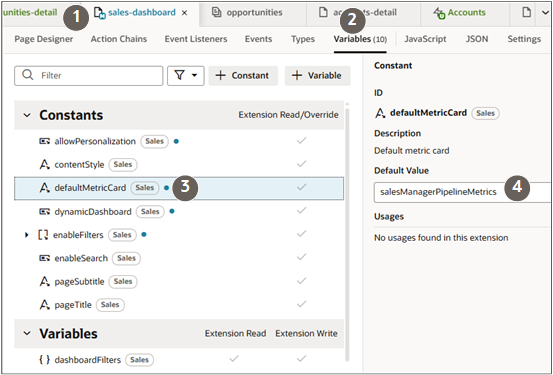
Task: Select the enableFilters constant
Action: (78, 235)
